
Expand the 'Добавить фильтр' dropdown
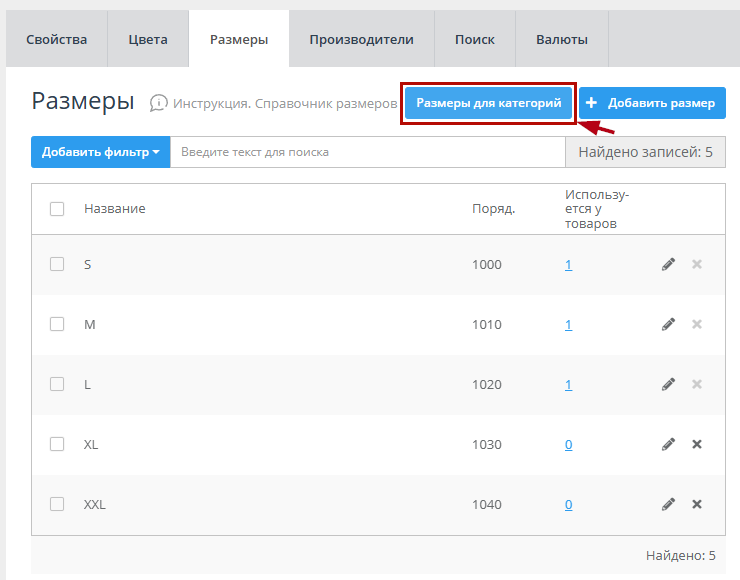click(x=101, y=152)
